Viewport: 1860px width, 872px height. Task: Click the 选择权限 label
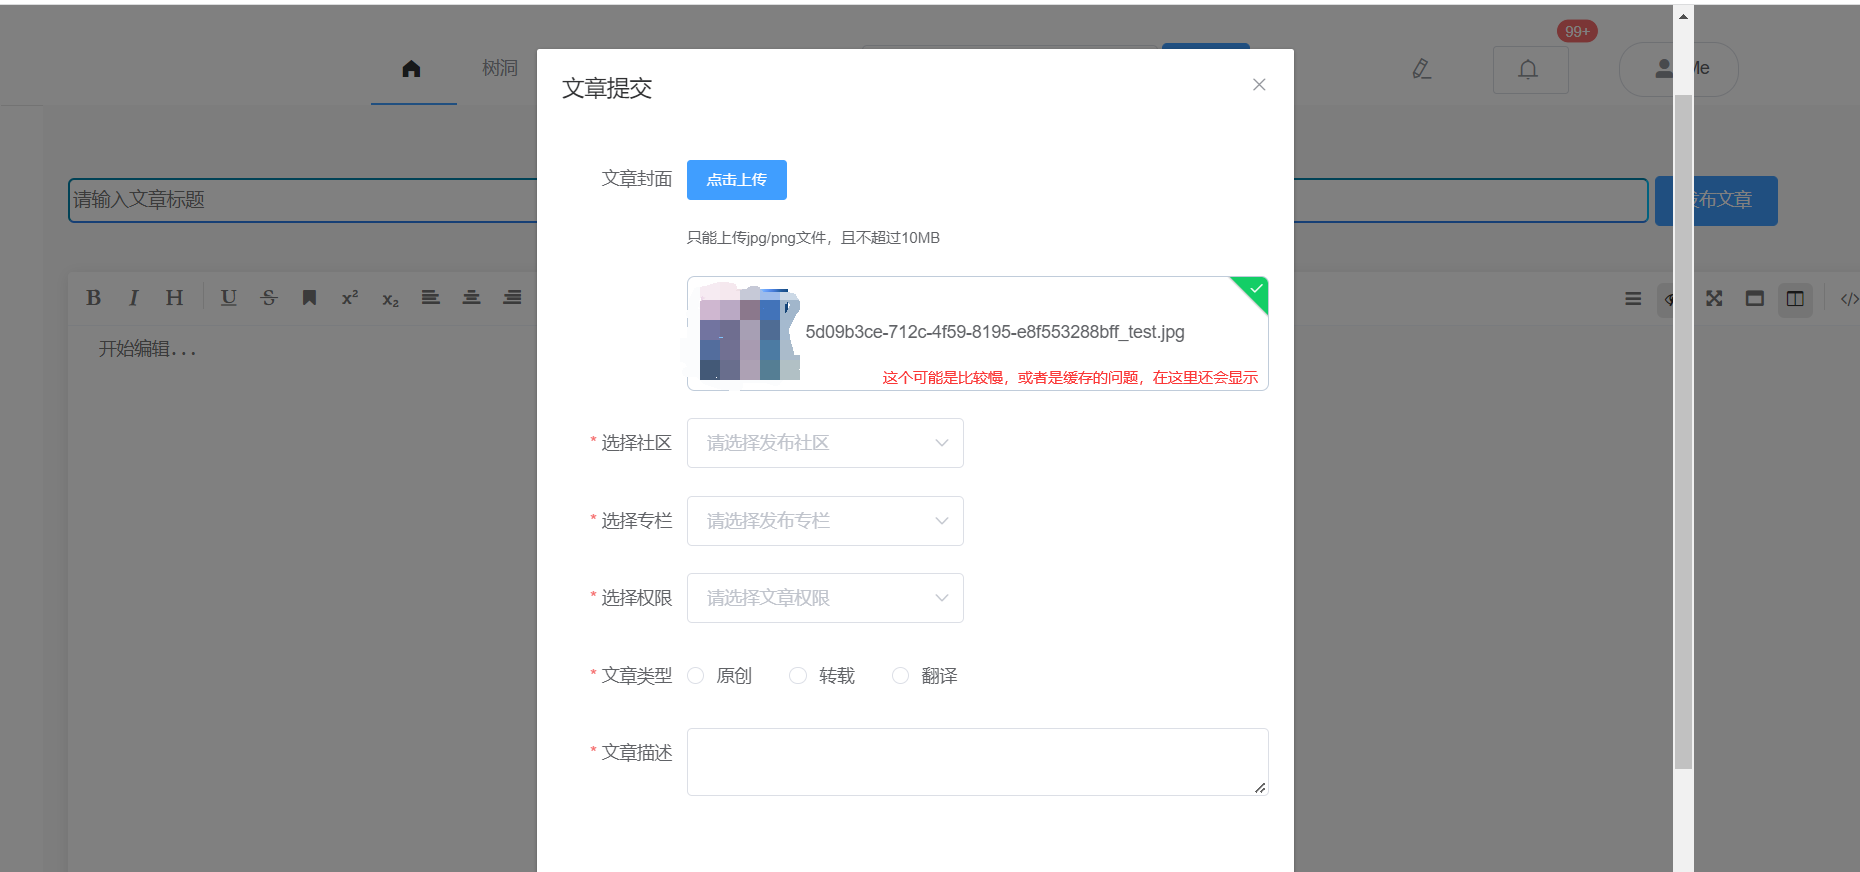pos(637,598)
